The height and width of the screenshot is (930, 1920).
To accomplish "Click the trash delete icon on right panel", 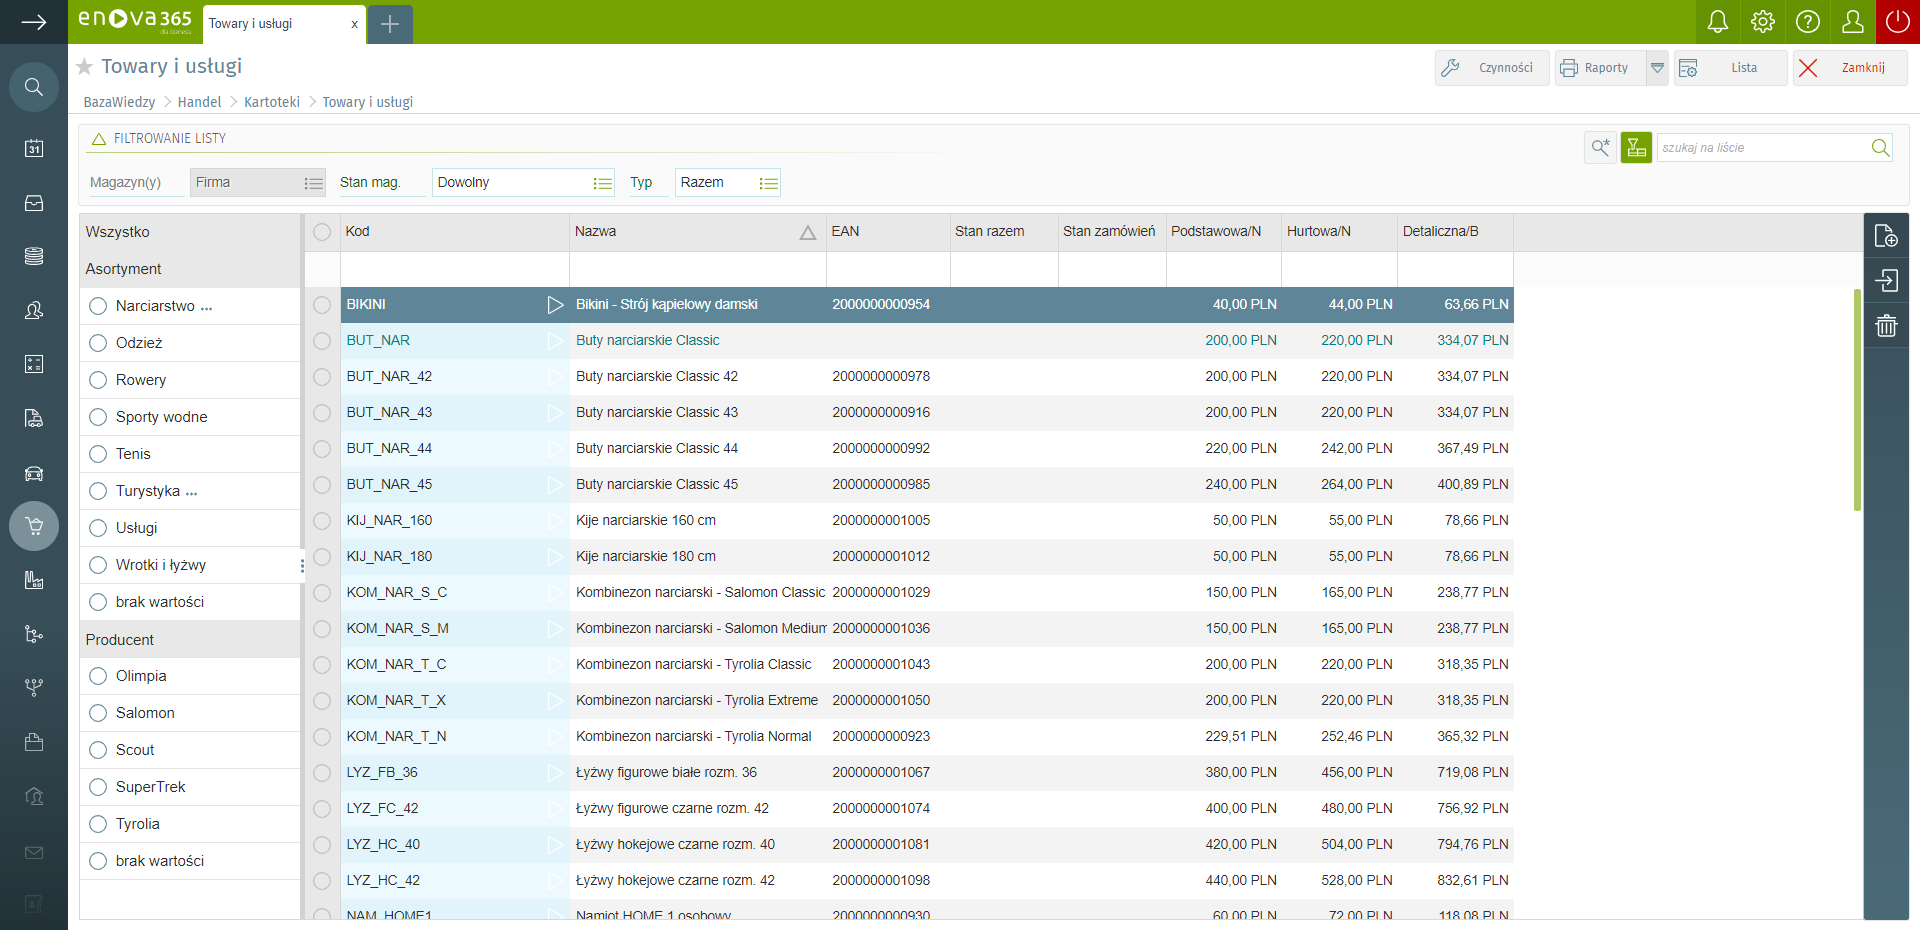I will pos(1886,326).
